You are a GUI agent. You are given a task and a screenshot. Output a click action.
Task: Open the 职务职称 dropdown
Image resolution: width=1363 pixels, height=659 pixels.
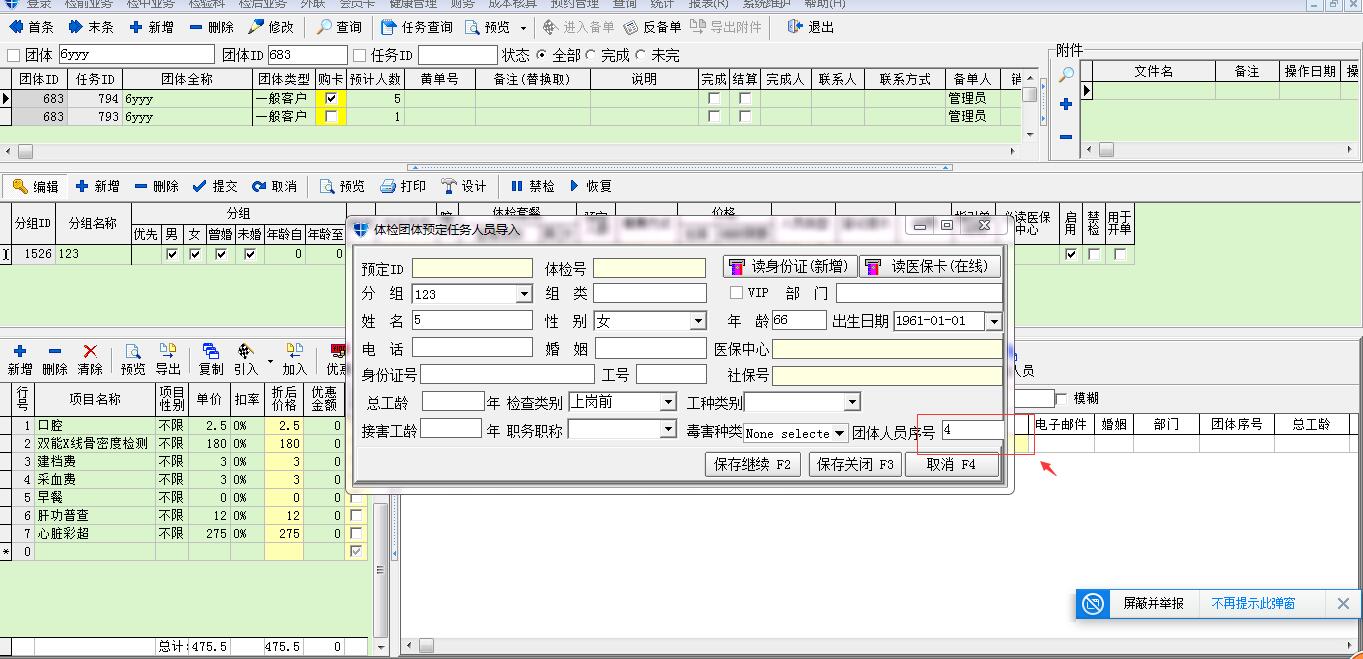[x=668, y=429]
